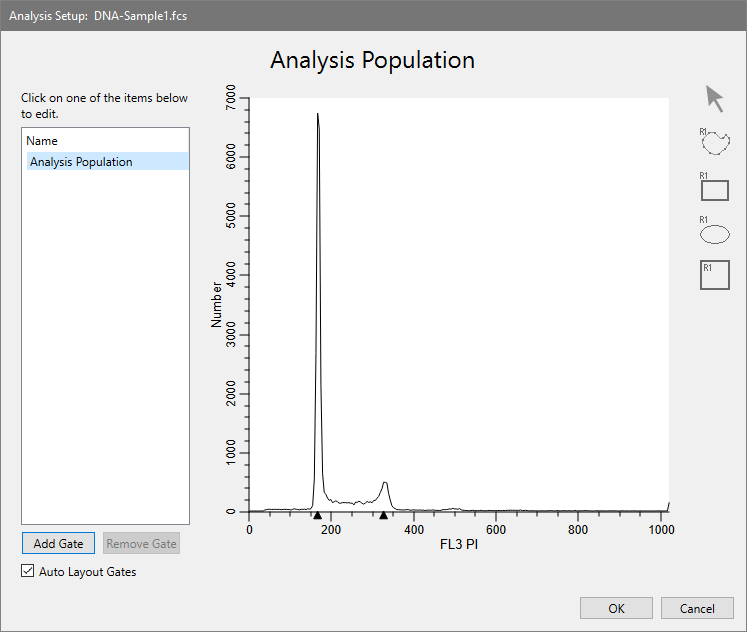Cancel the Analysis Setup dialog
Image resolution: width=747 pixels, height=632 pixels.
[697, 608]
